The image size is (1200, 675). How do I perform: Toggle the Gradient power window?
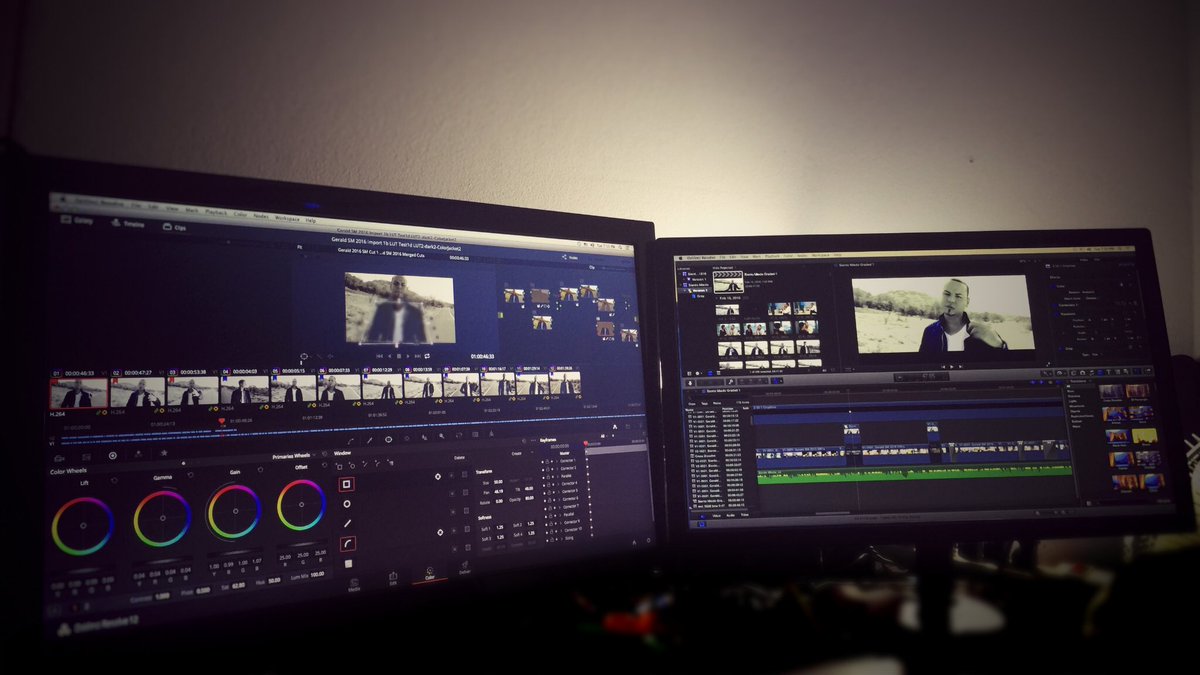click(347, 563)
